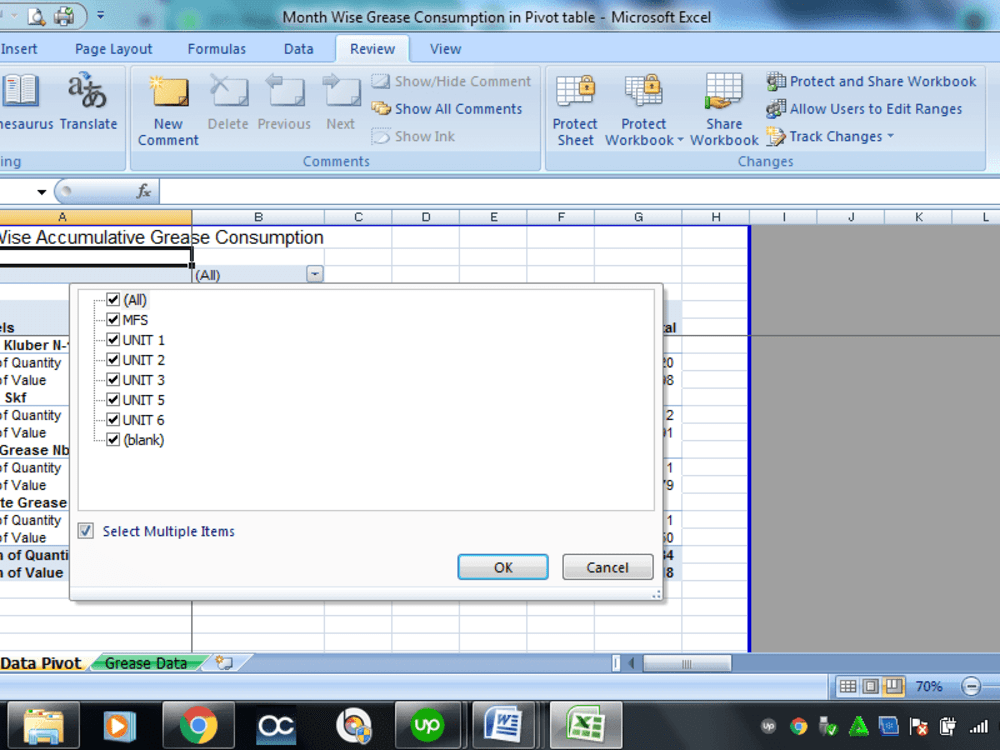1000x750 pixels.
Task: Uncheck the (All) filter checkbox
Action: point(113,299)
